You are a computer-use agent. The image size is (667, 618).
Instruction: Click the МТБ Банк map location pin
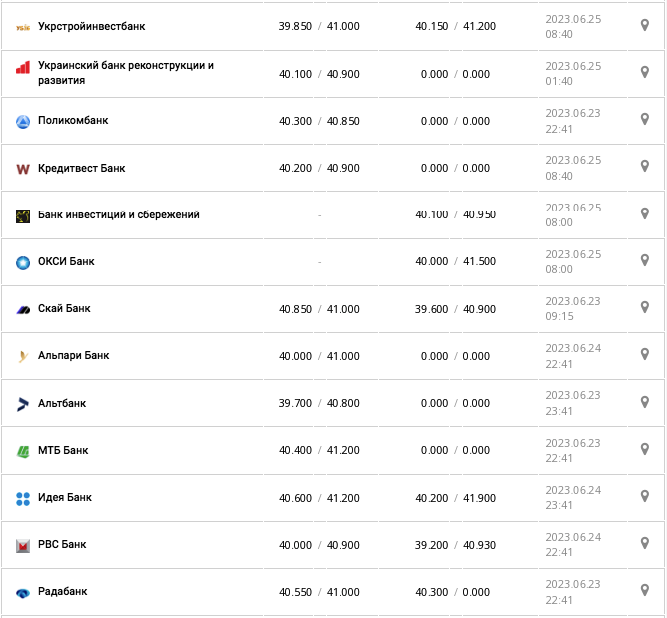[645, 448]
